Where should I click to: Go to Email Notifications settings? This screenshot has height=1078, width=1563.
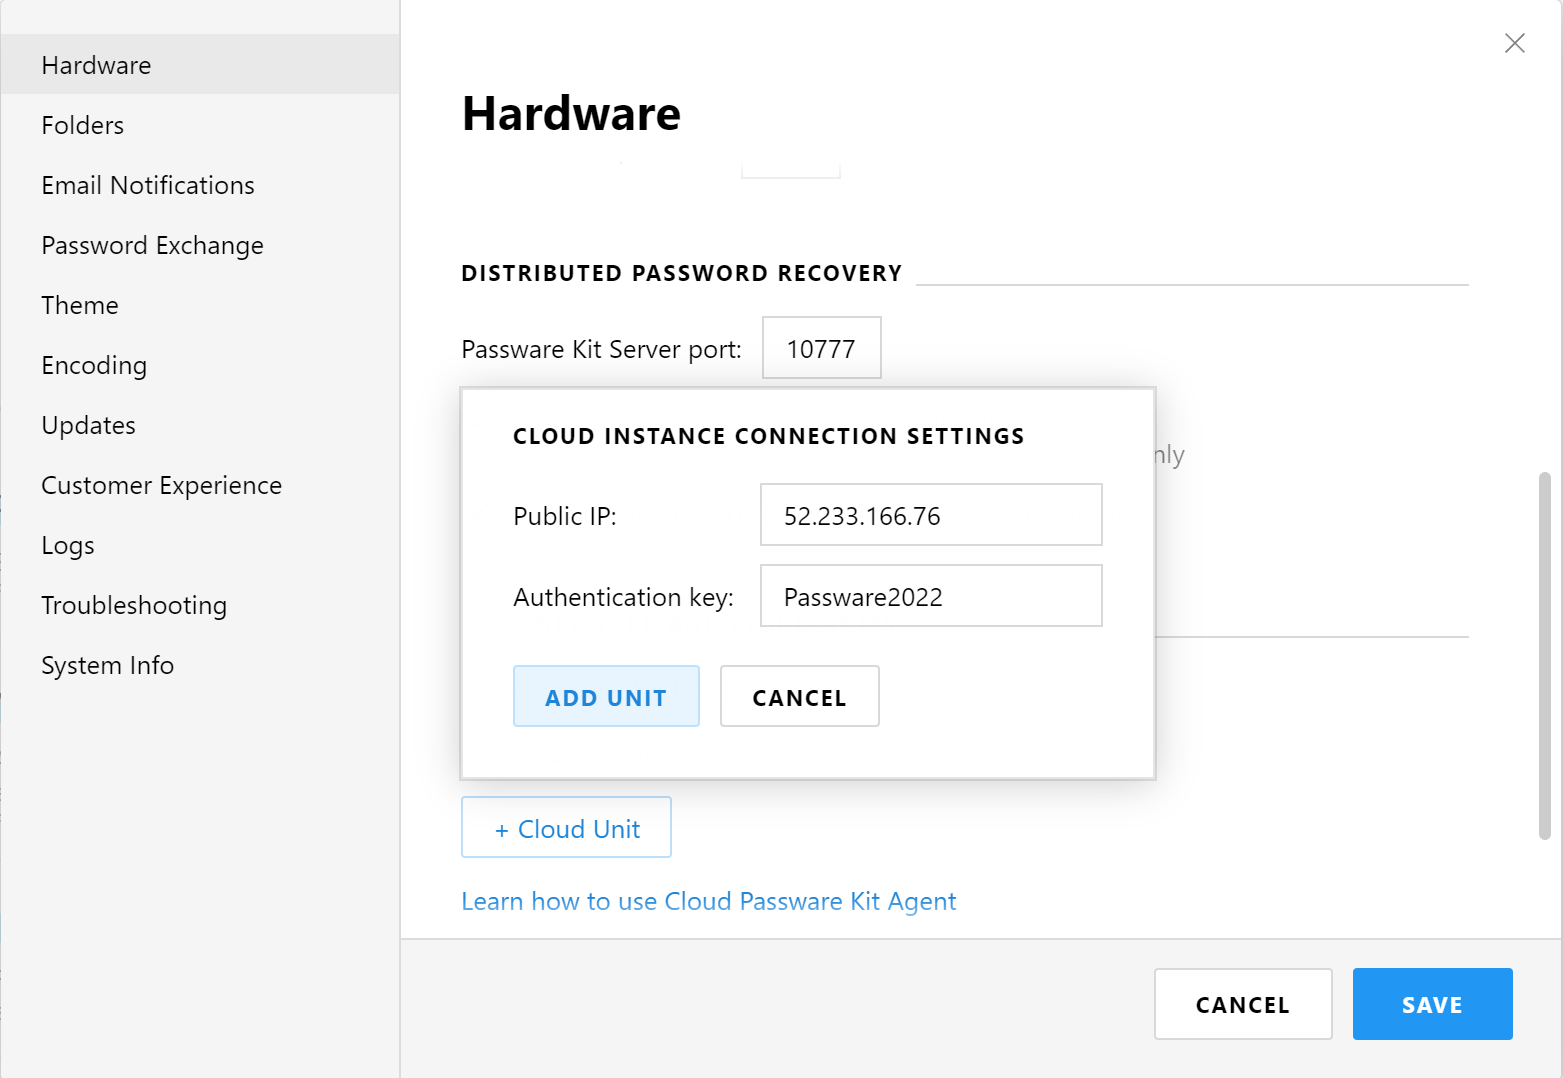200,185
